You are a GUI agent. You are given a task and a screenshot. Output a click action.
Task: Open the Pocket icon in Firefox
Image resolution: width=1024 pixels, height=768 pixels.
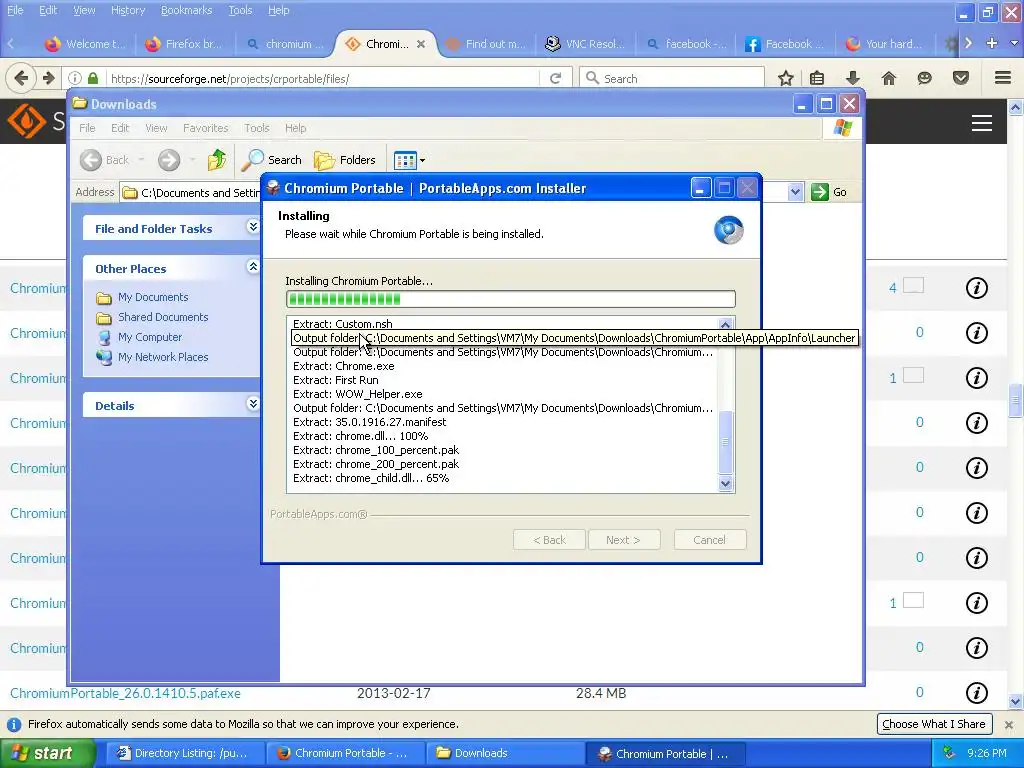pyautogui.click(x=960, y=78)
